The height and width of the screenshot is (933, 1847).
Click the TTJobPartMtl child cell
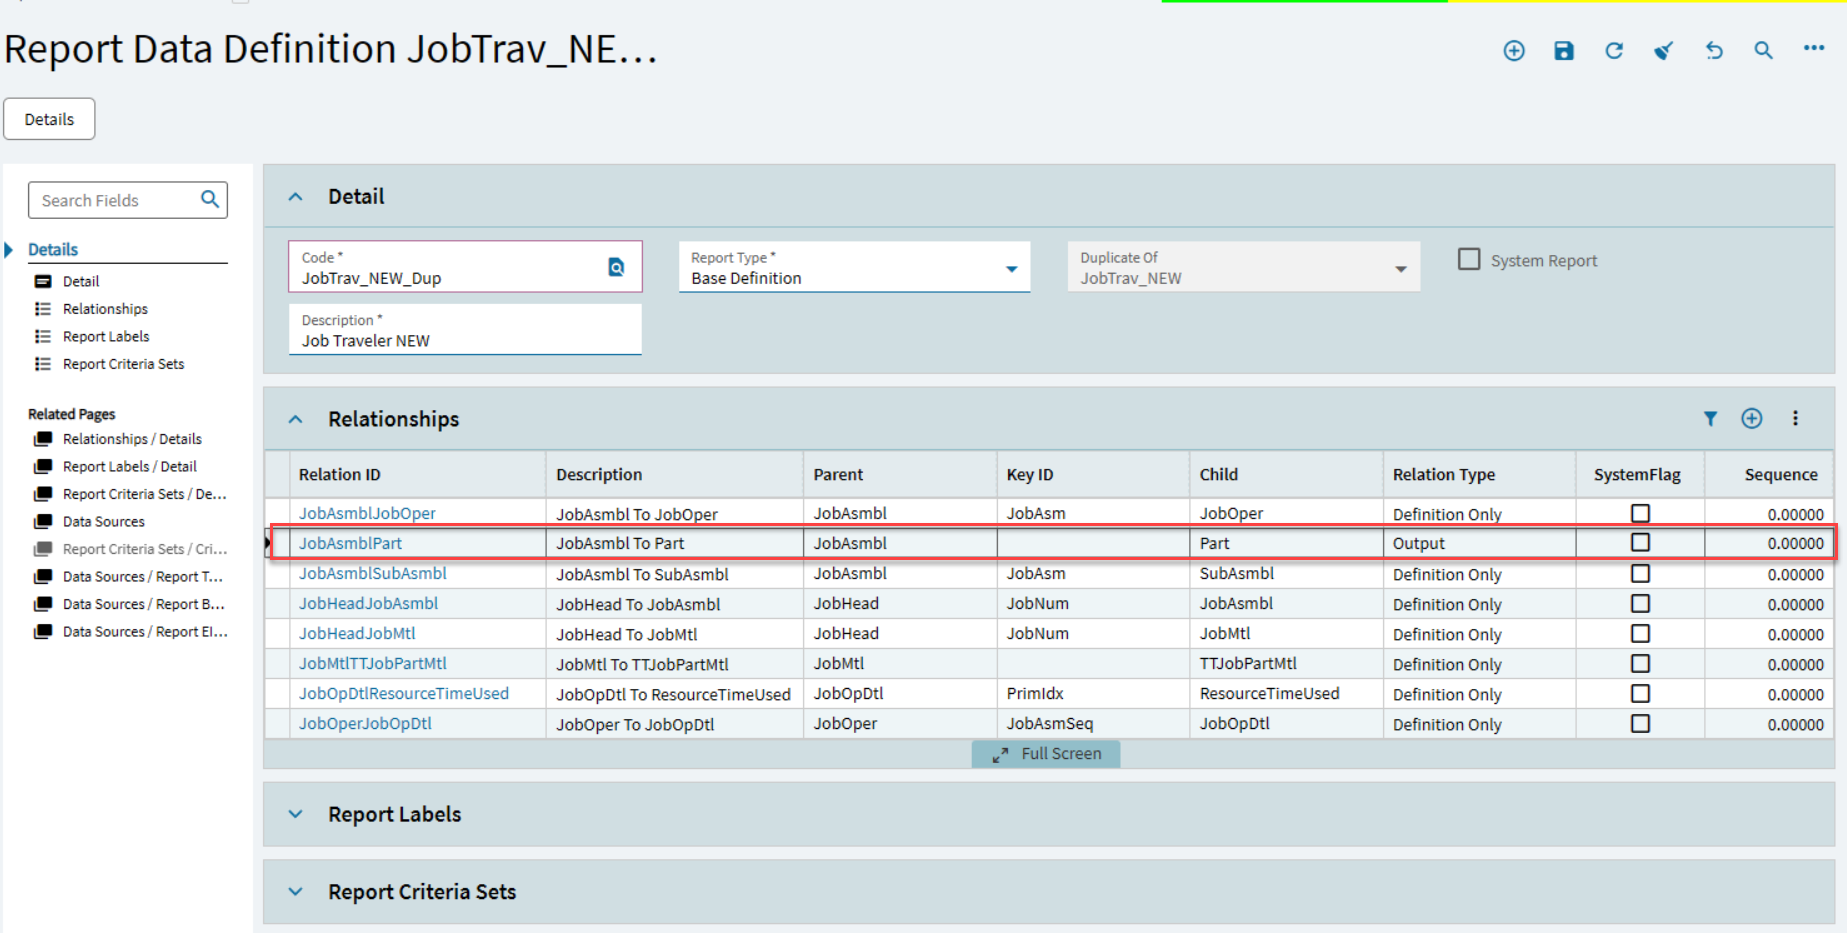[x=1286, y=664]
